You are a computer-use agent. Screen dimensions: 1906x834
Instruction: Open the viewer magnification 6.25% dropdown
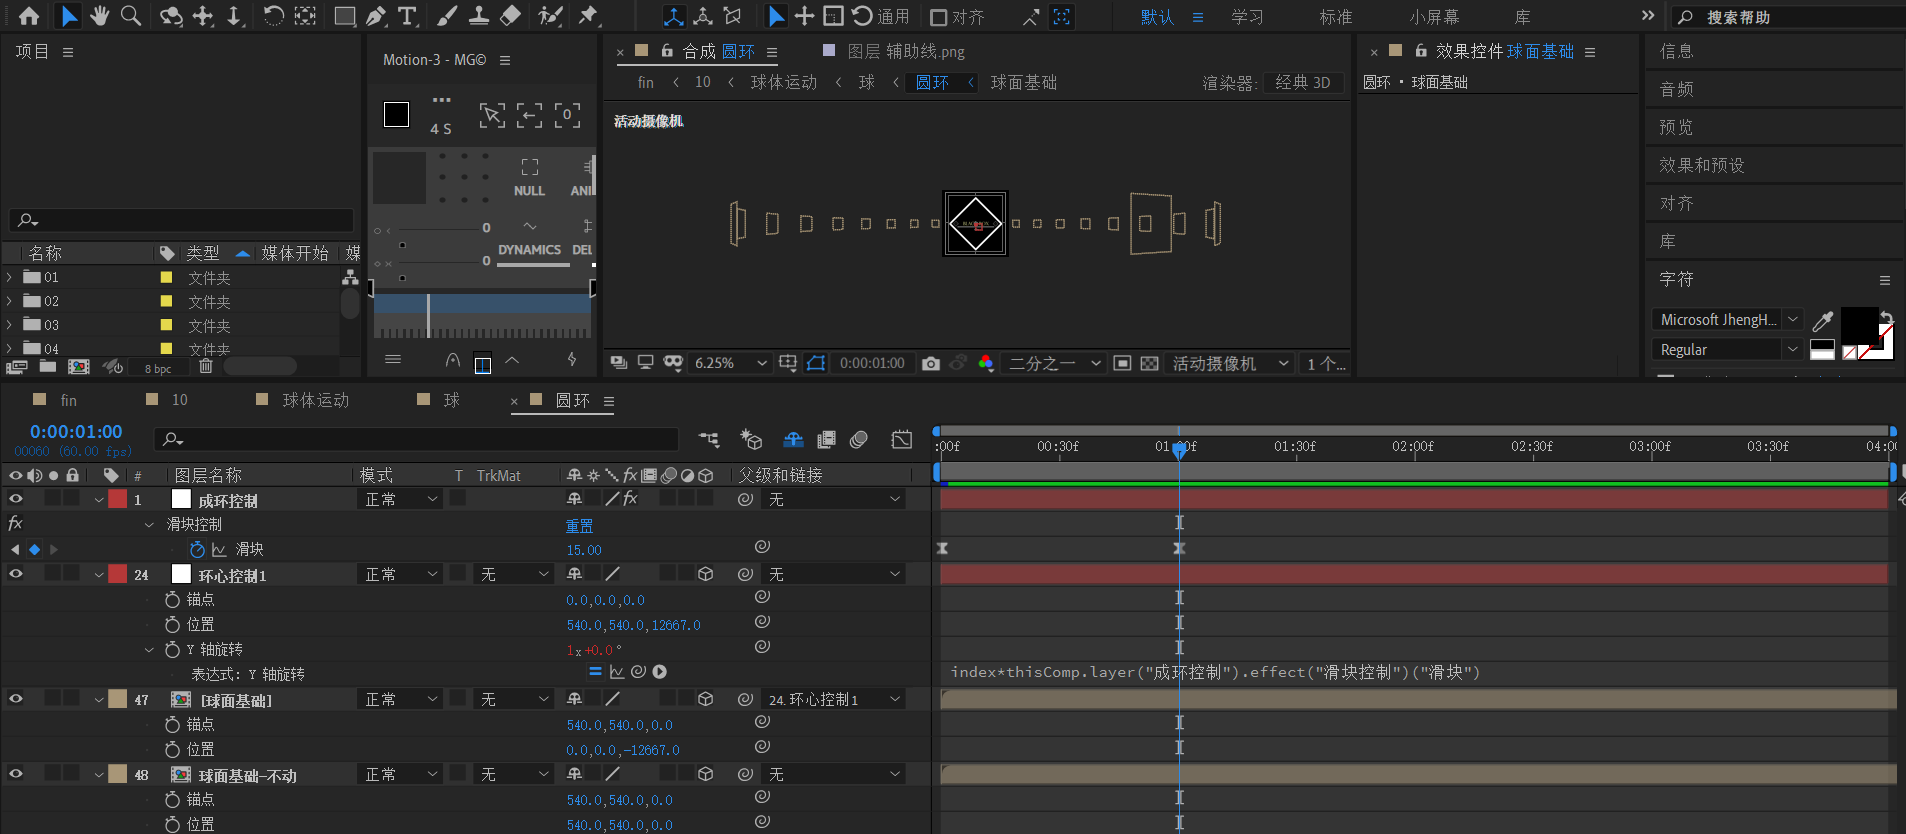tap(729, 363)
